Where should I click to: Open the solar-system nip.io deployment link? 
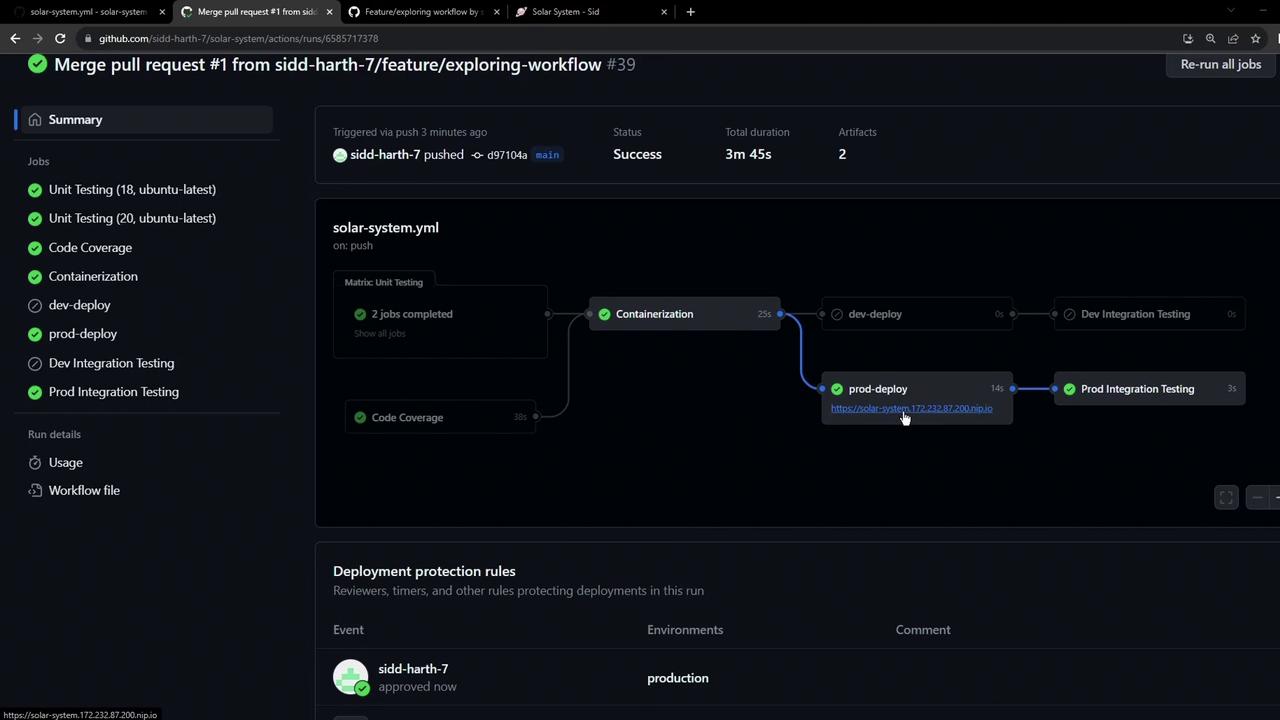click(x=911, y=408)
